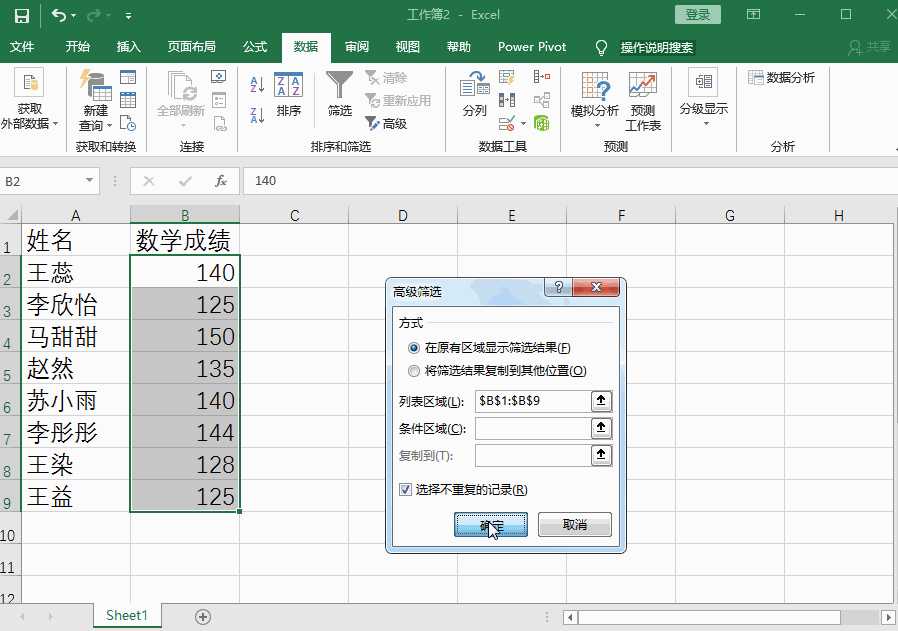Screen dimensions: 898x631
Task: Open the Power Pivot tab
Action: click(532, 47)
